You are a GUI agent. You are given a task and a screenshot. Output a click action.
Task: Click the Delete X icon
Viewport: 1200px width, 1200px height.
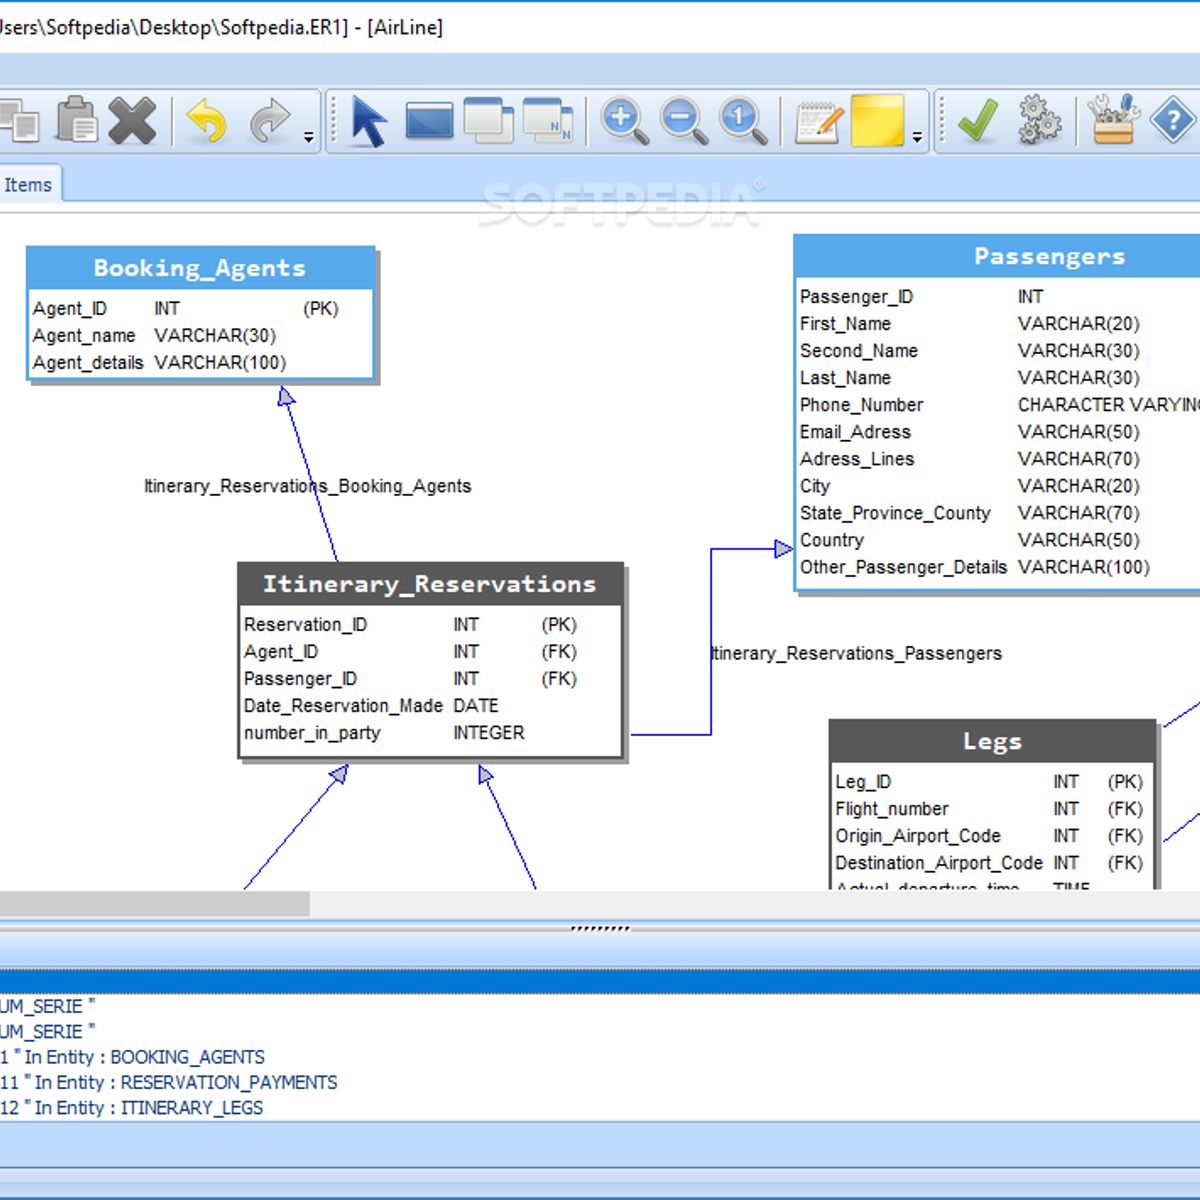click(132, 121)
